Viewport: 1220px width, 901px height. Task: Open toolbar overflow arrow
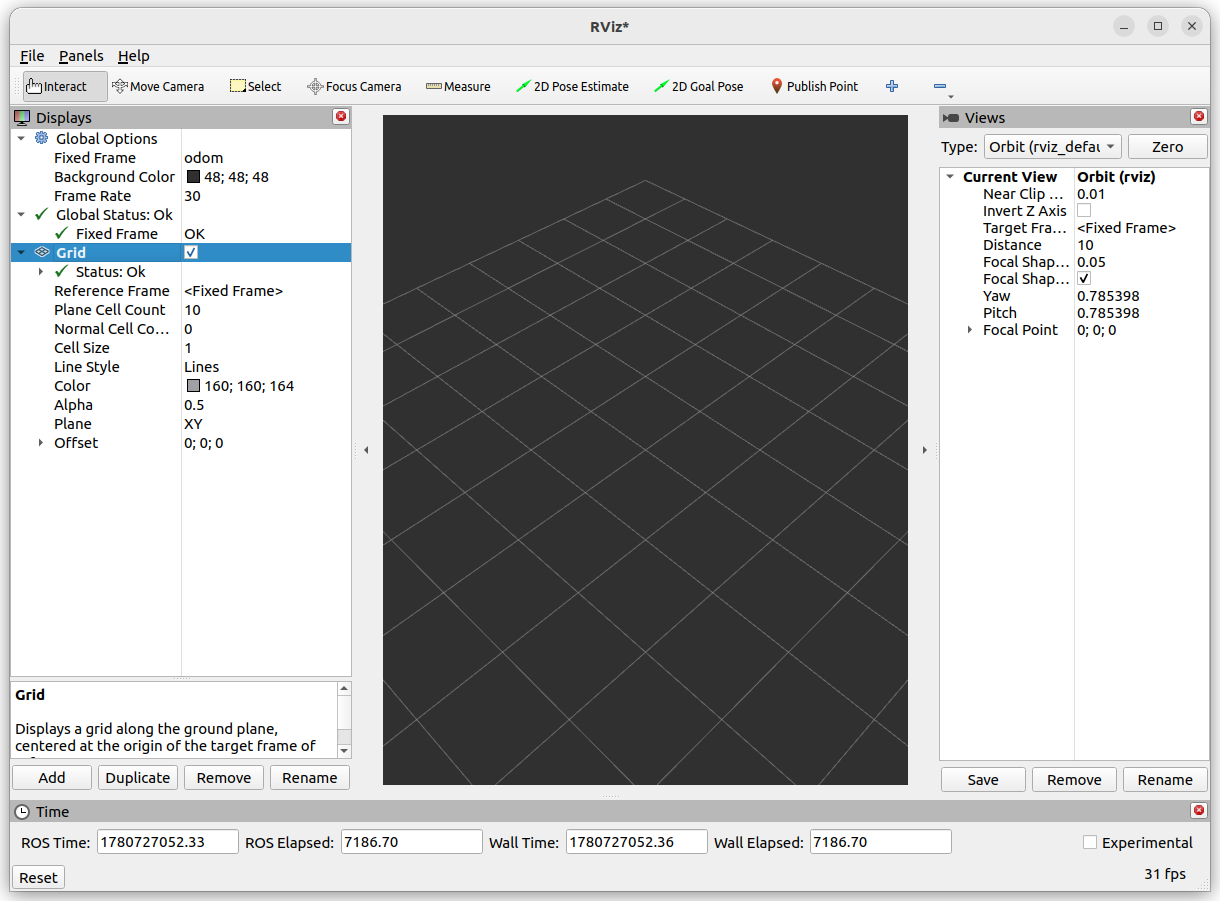951,97
